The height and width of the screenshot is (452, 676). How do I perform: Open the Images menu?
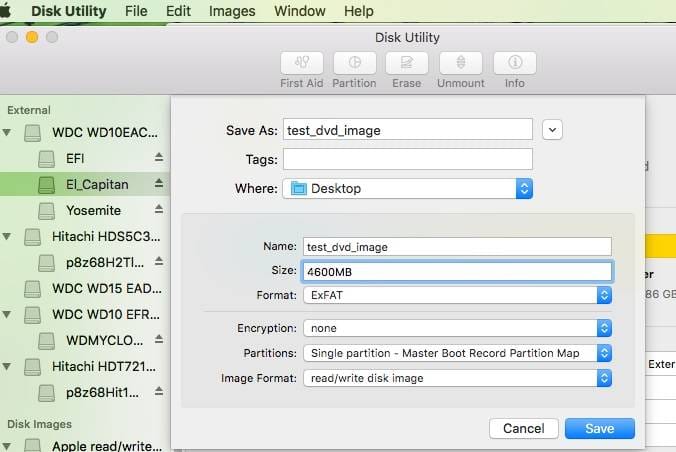point(232,11)
